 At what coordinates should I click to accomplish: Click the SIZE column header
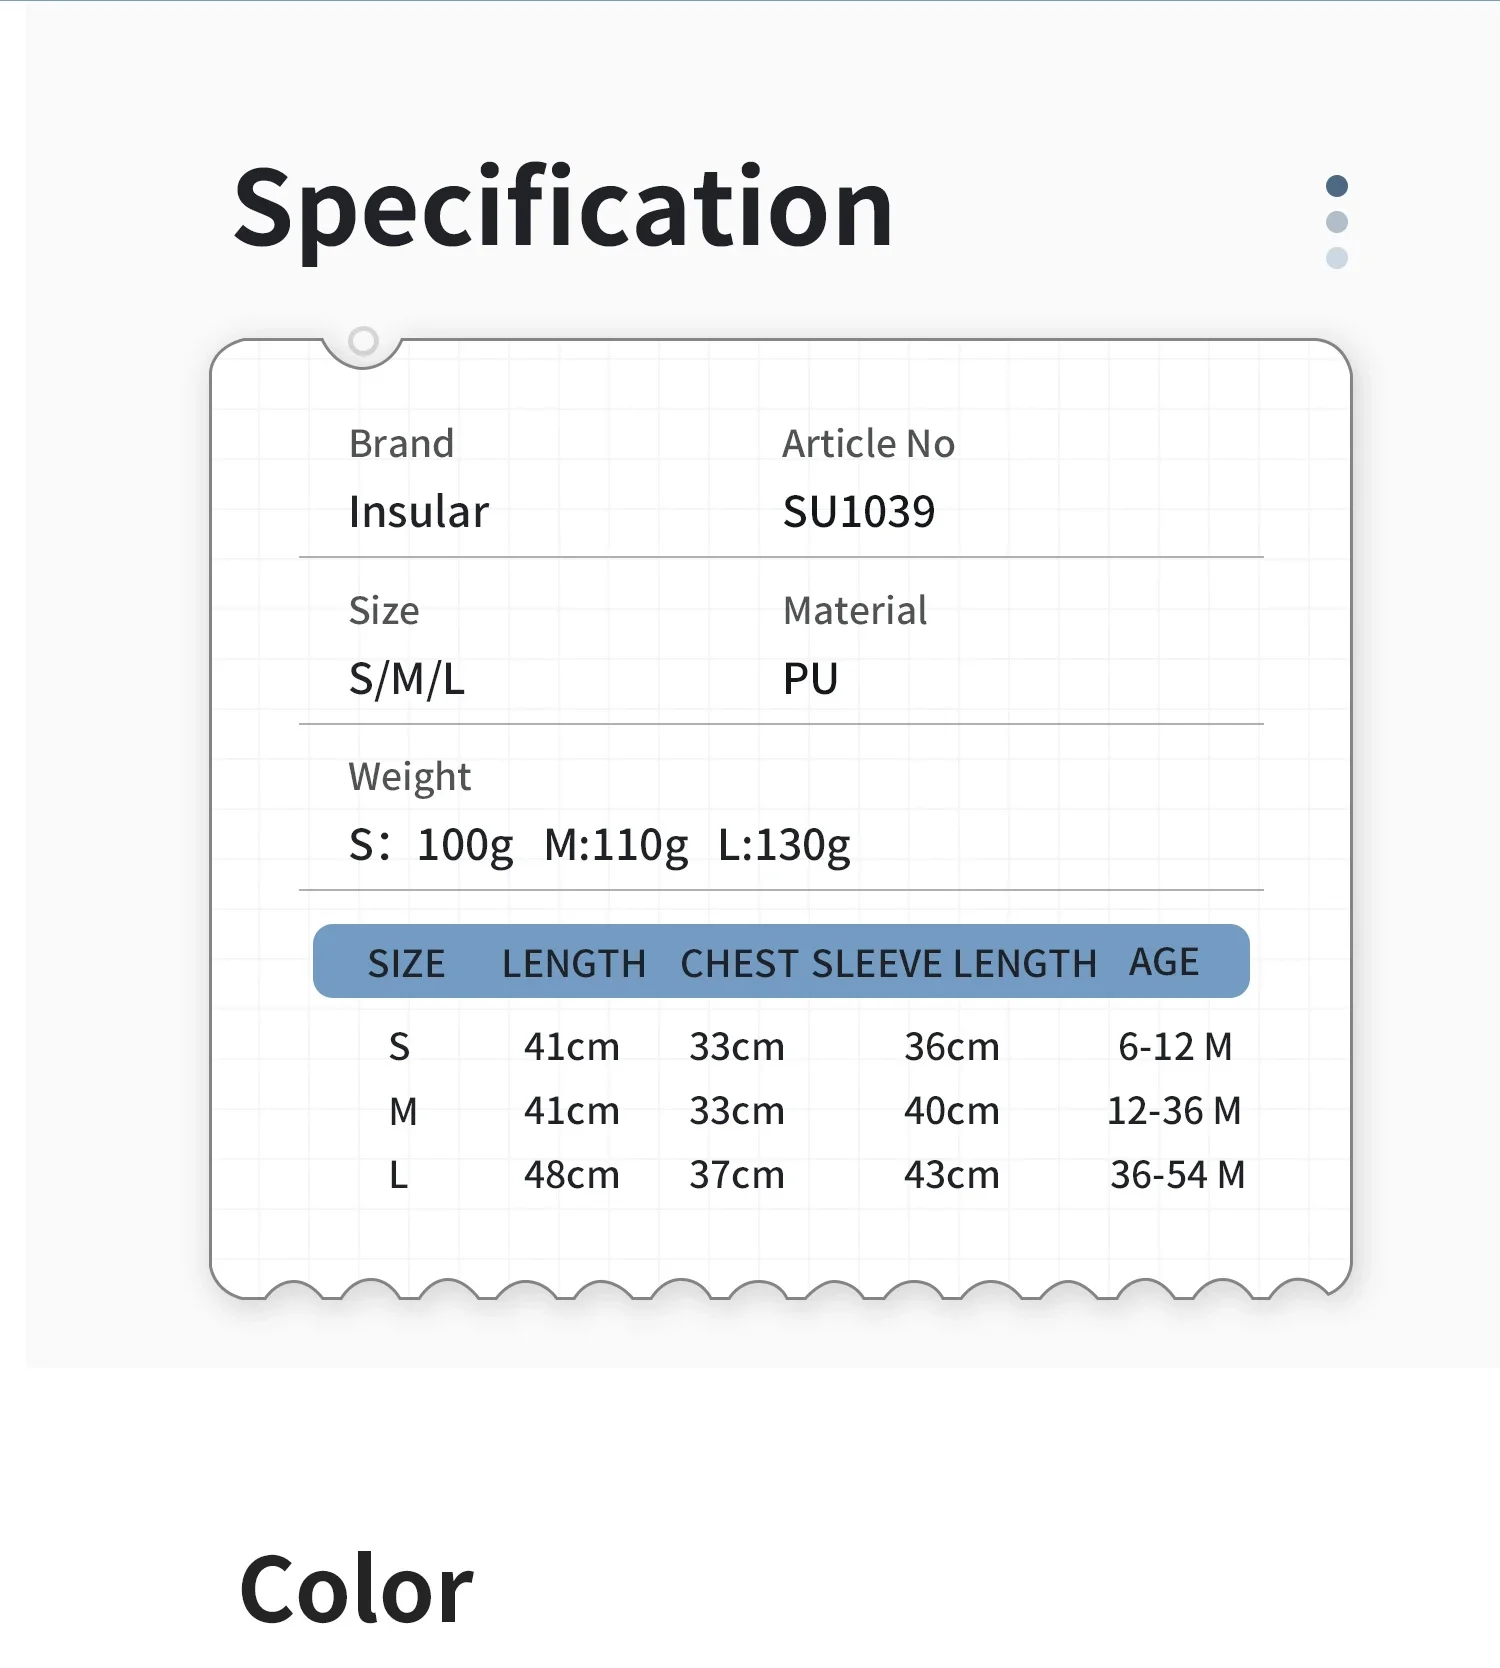pos(406,963)
